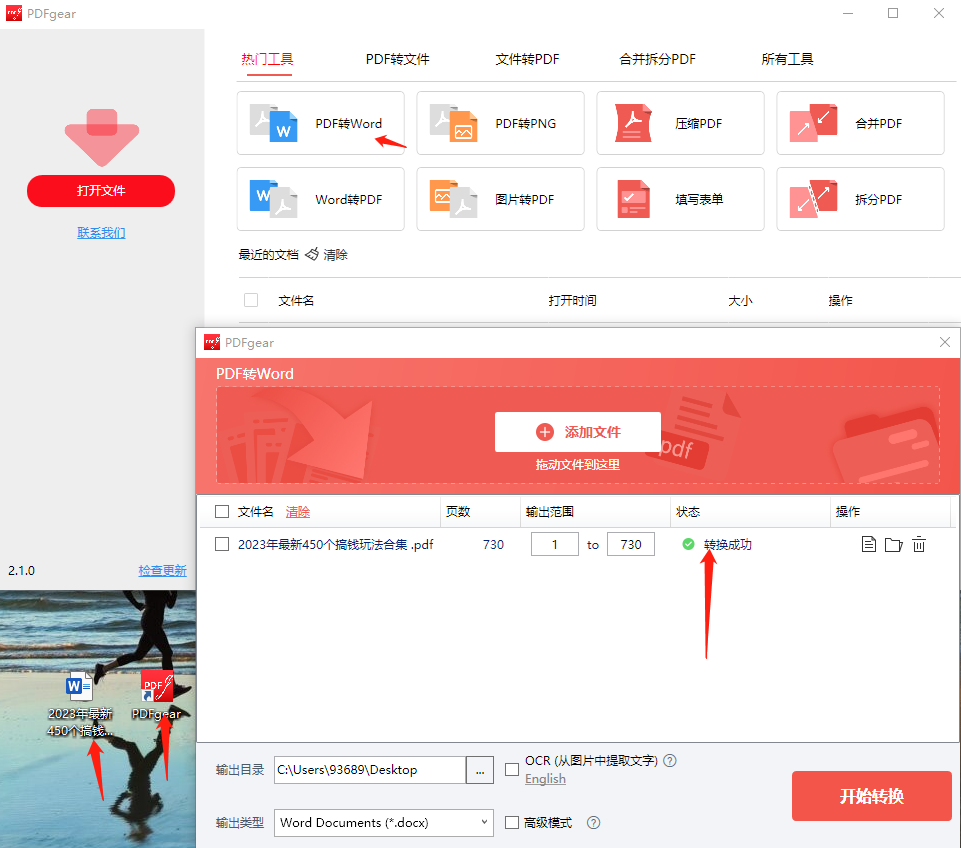Open the Word转PDF tool card
The width and height of the screenshot is (961, 848).
pyautogui.click(x=321, y=199)
